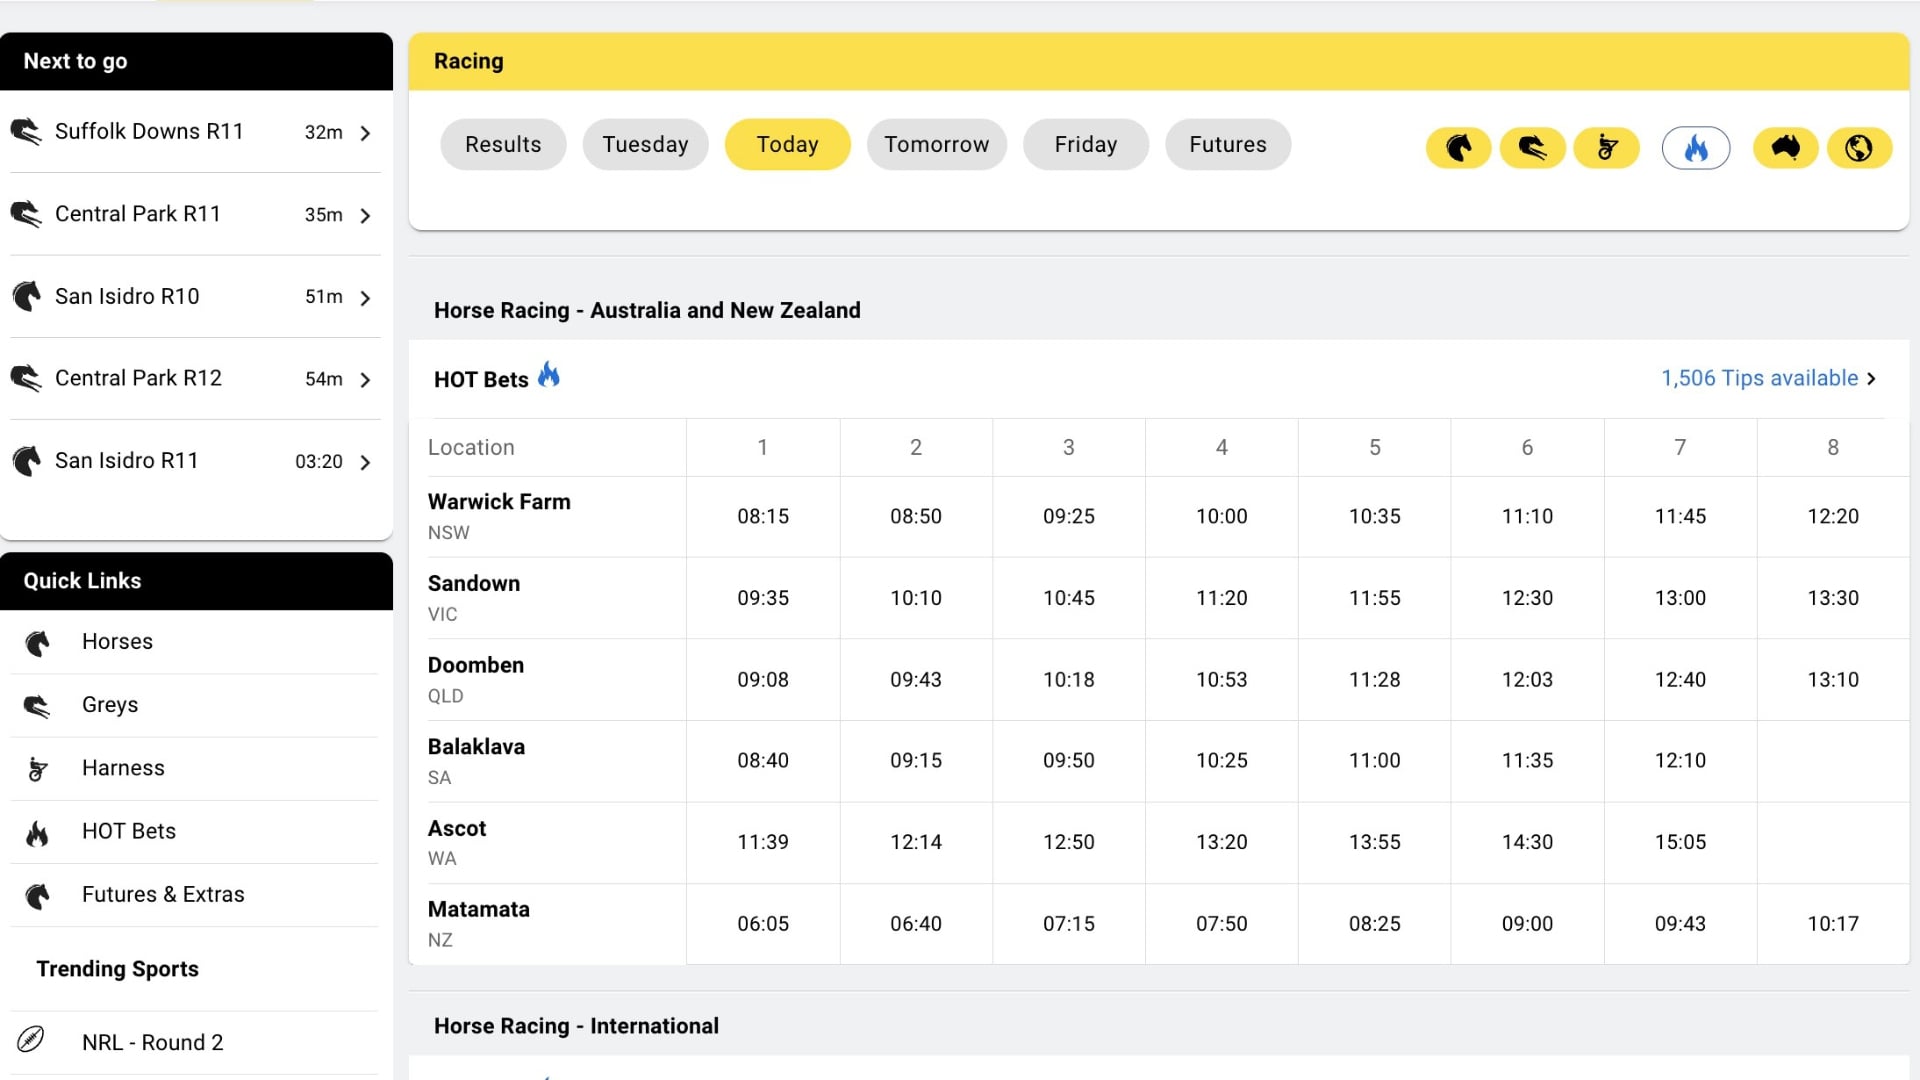Toggle the horse racing filter icon
This screenshot has width=1920, height=1080.
click(1458, 148)
